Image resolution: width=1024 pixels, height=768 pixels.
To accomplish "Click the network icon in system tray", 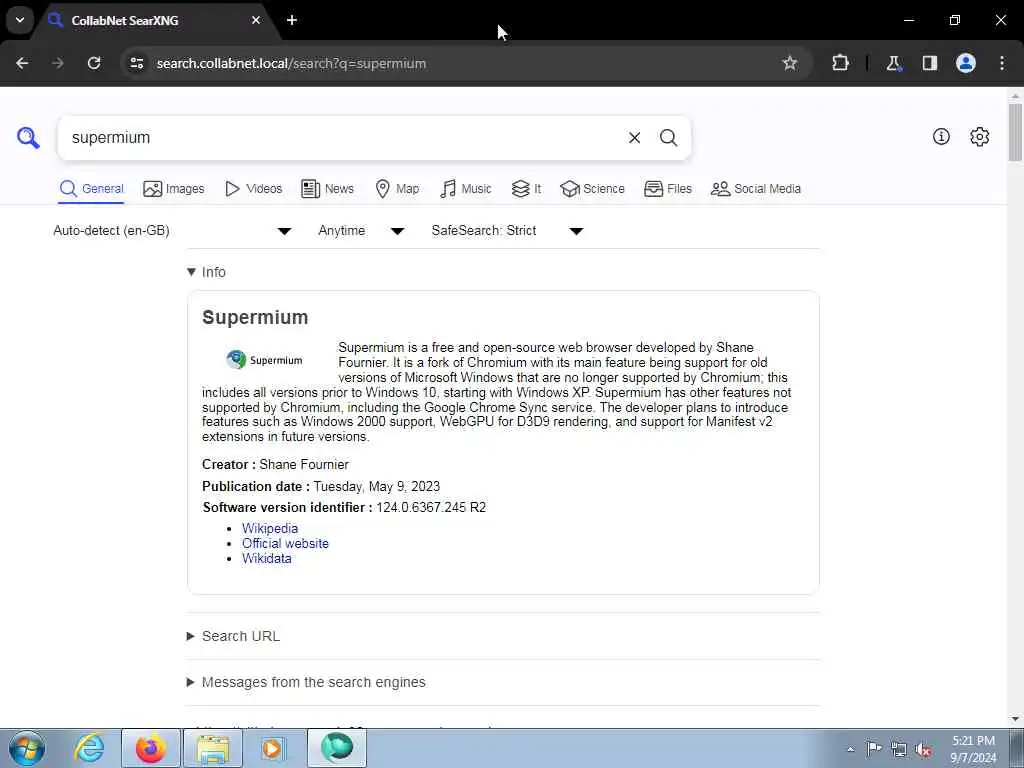I will 899,749.
